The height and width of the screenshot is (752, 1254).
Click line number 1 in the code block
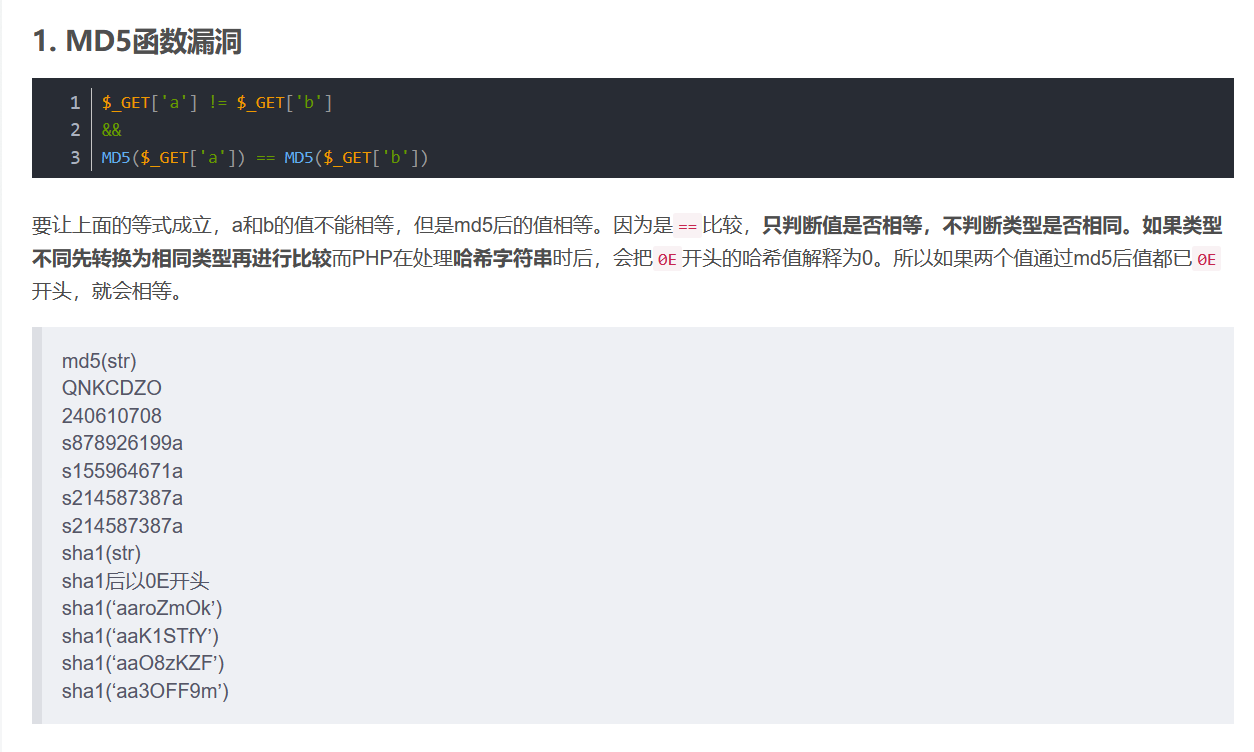pos(75,102)
